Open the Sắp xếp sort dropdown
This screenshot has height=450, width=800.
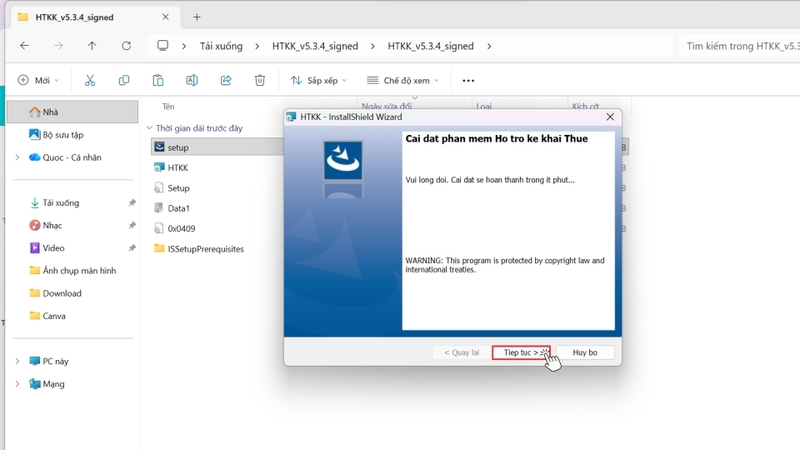point(318,80)
